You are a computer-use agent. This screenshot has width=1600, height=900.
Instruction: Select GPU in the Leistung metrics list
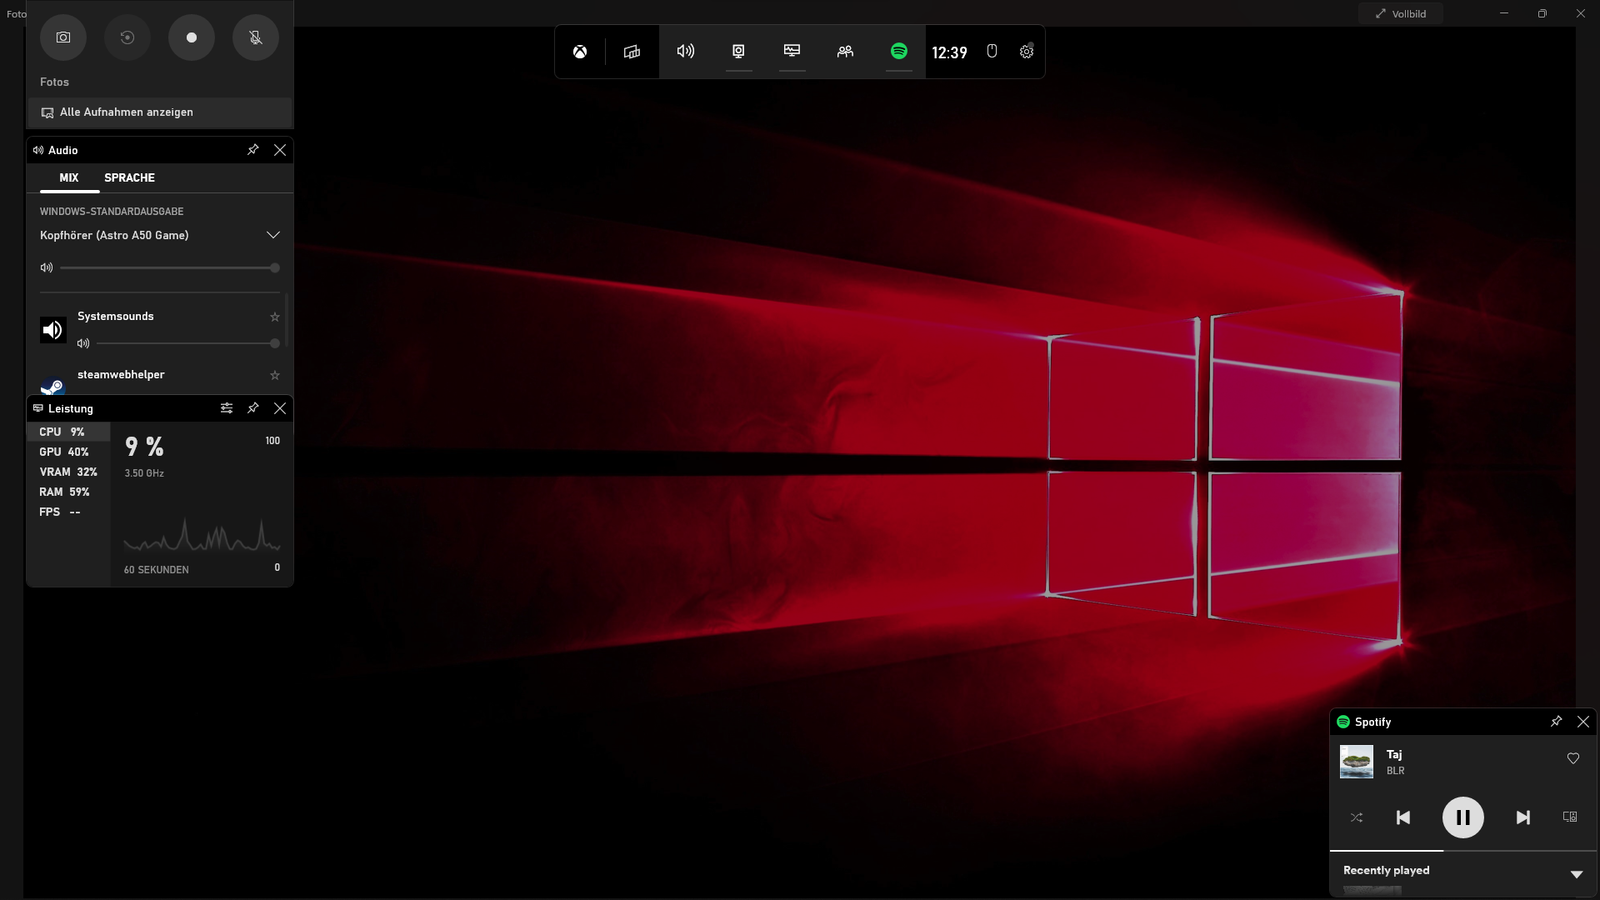66,451
